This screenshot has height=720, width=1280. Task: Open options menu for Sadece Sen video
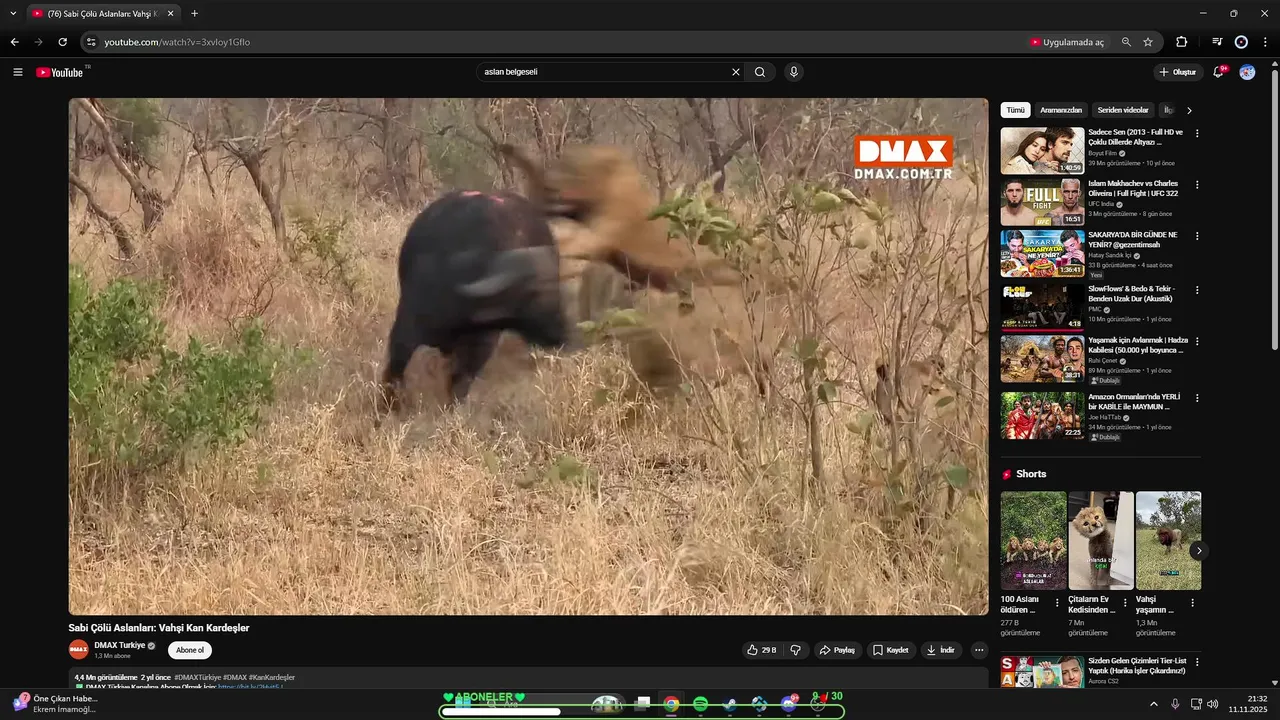pyautogui.click(x=1197, y=133)
